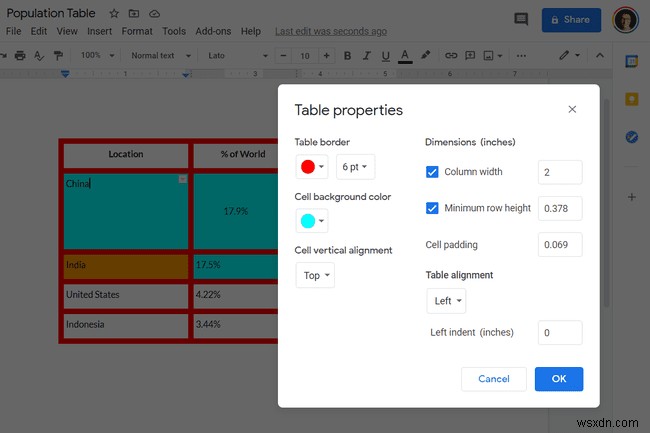This screenshot has width=650, height=433.
Task: Uncheck the Column width checkbox
Action: pos(432,172)
